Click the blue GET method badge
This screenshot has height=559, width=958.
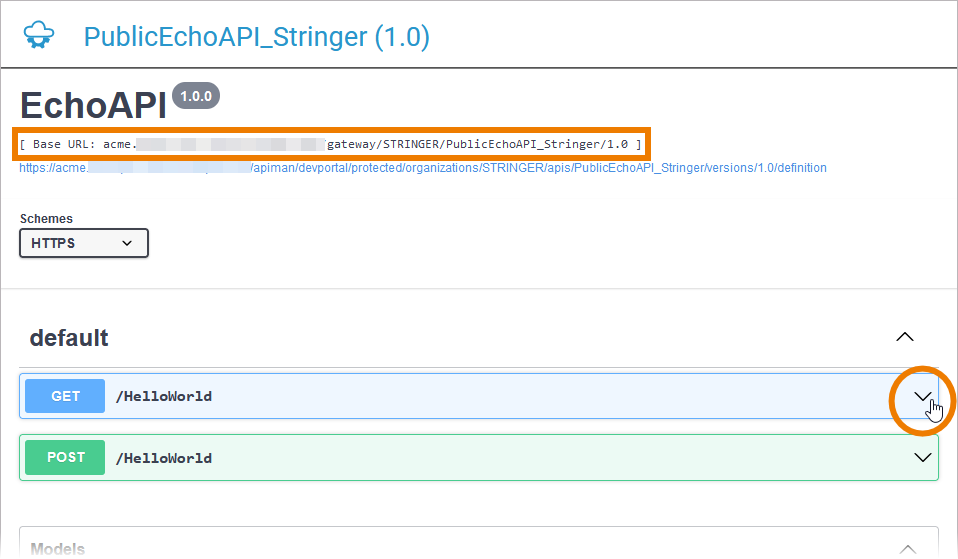pyautogui.click(x=65, y=396)
